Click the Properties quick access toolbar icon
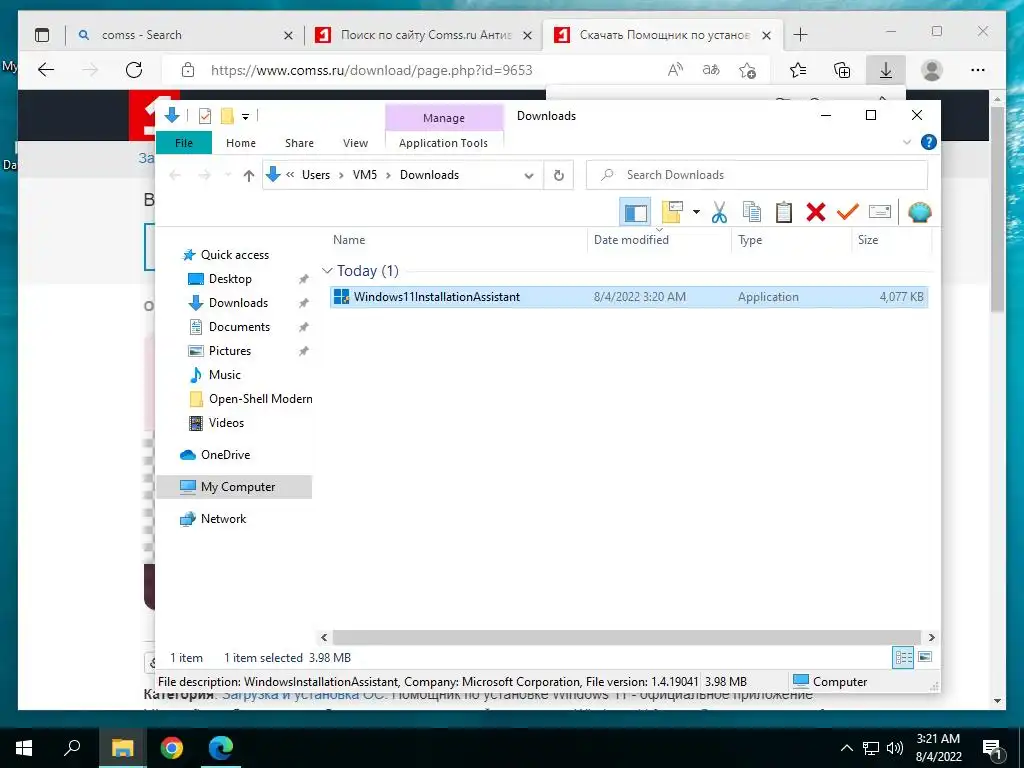Screen dimensions: 1024x768 (x=204, y=116)
